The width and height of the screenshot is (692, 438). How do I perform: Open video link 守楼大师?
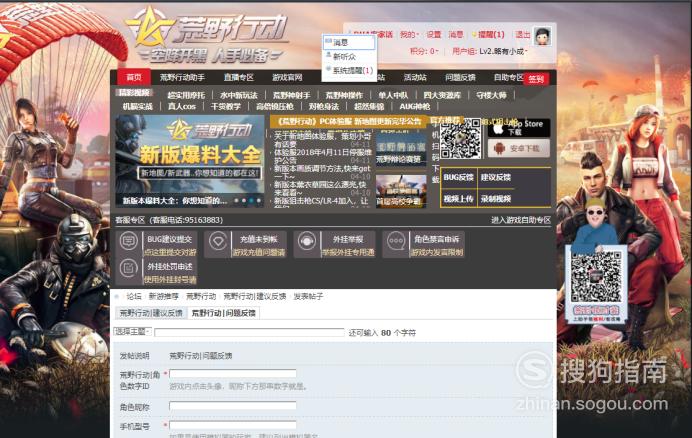point(491,95)
